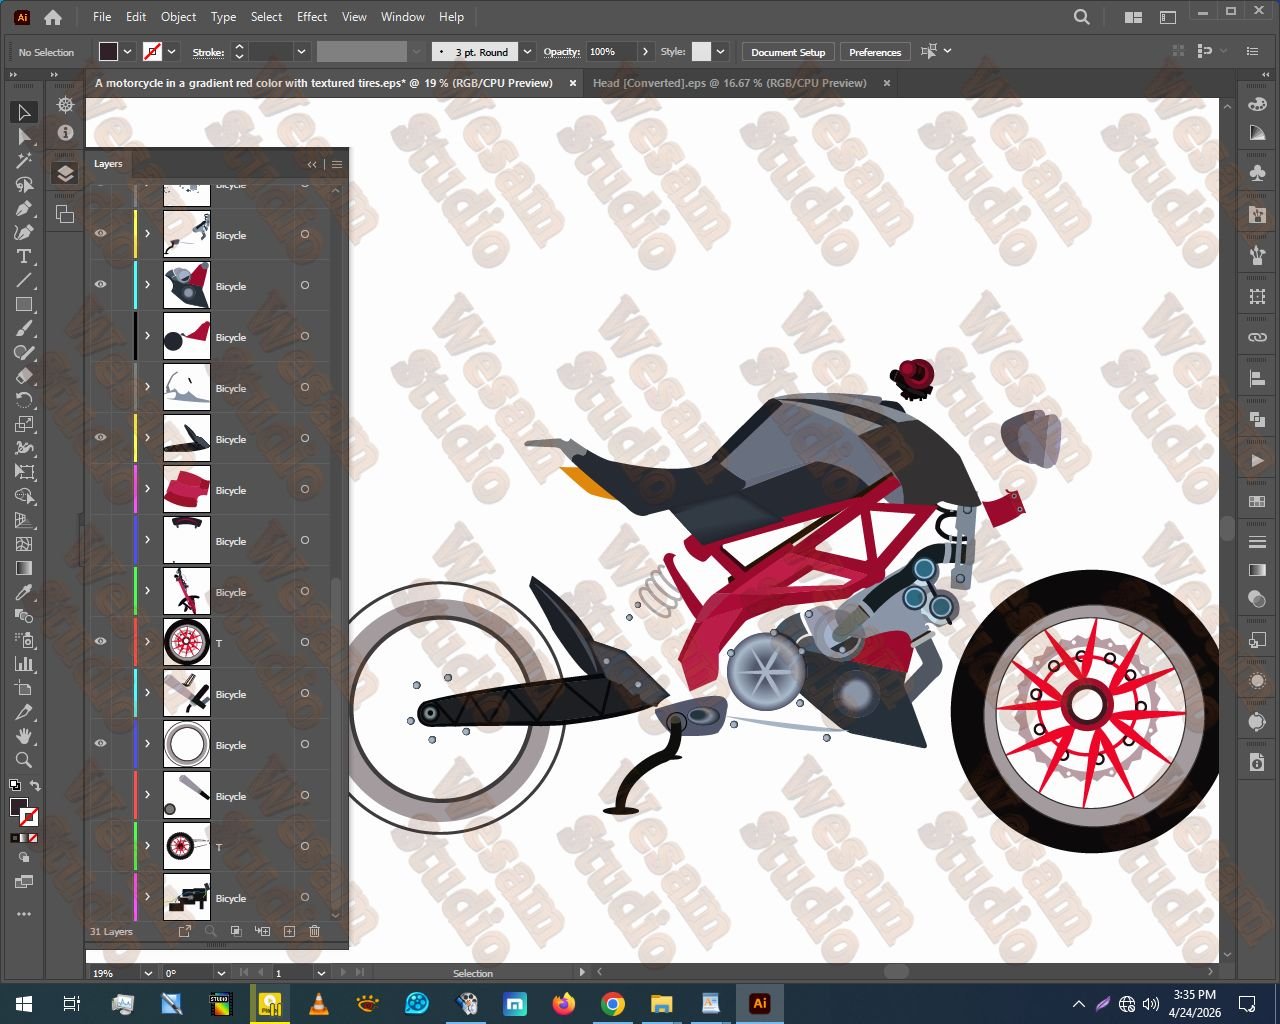Open the Window menu

coord(403,17)
